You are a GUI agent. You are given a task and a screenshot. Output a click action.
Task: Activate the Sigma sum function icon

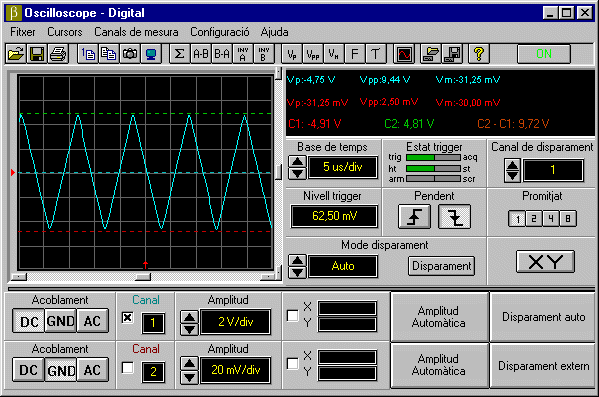coord(180,54)
